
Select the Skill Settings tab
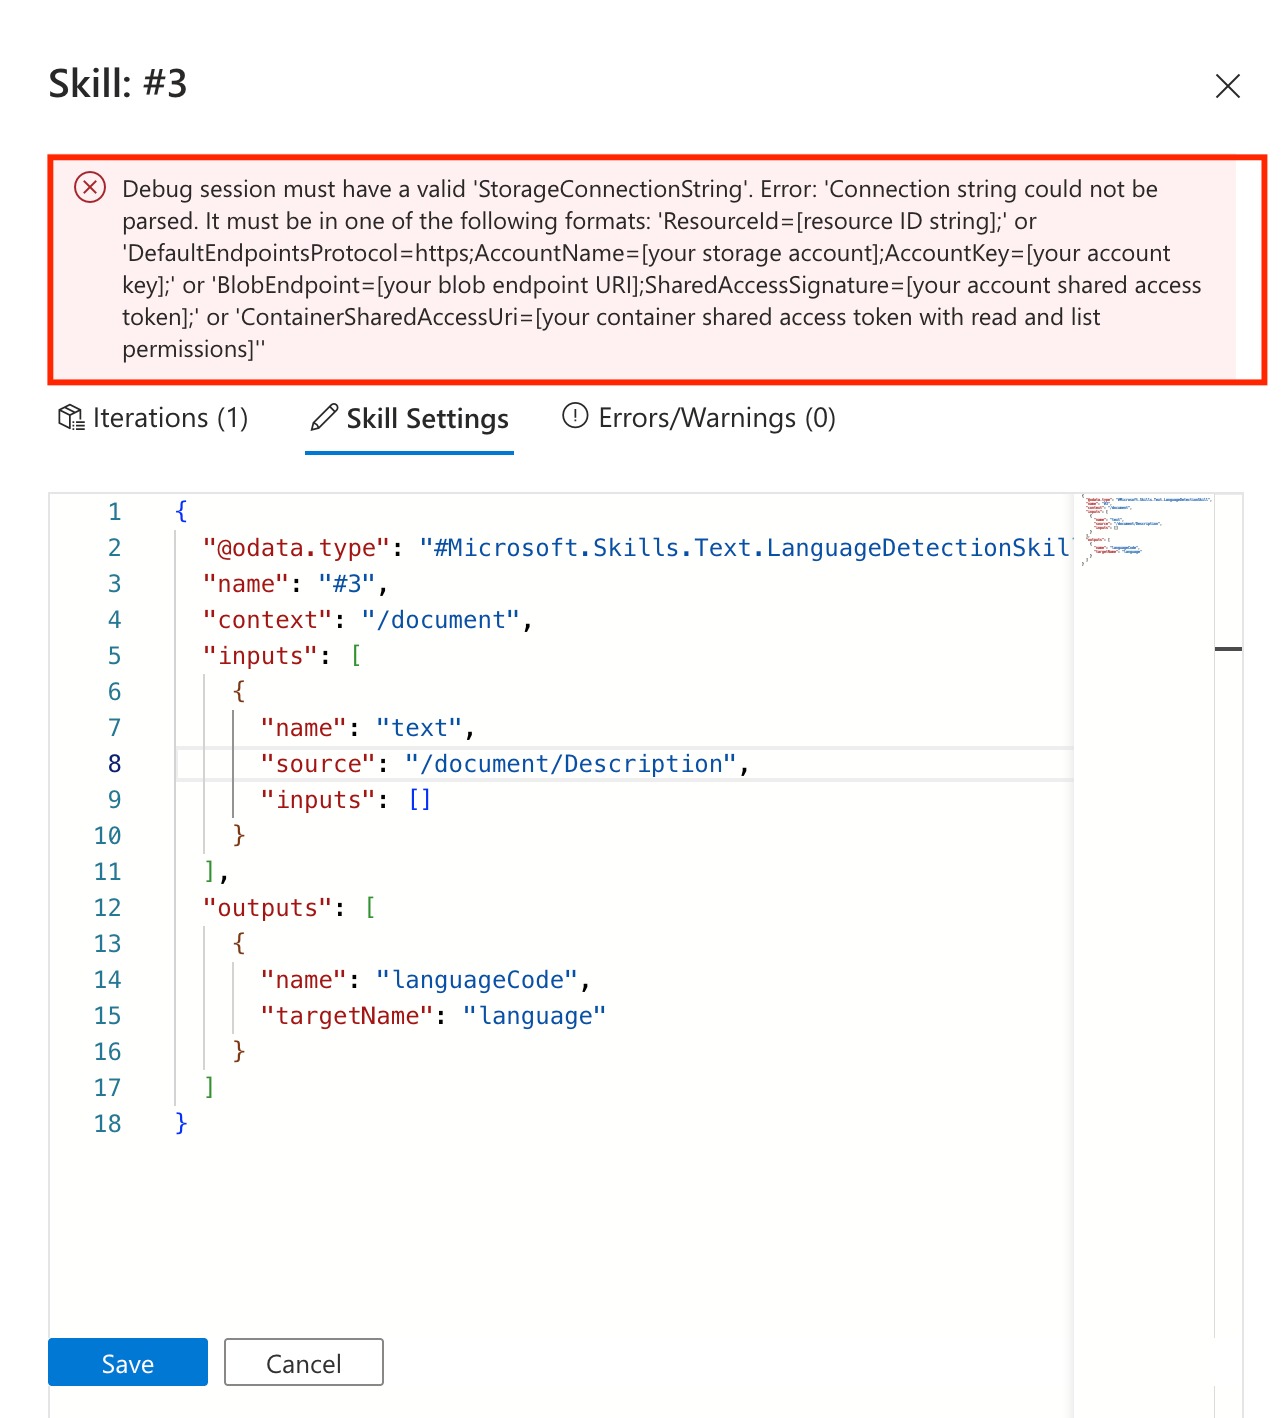click(x=409, y=418)
